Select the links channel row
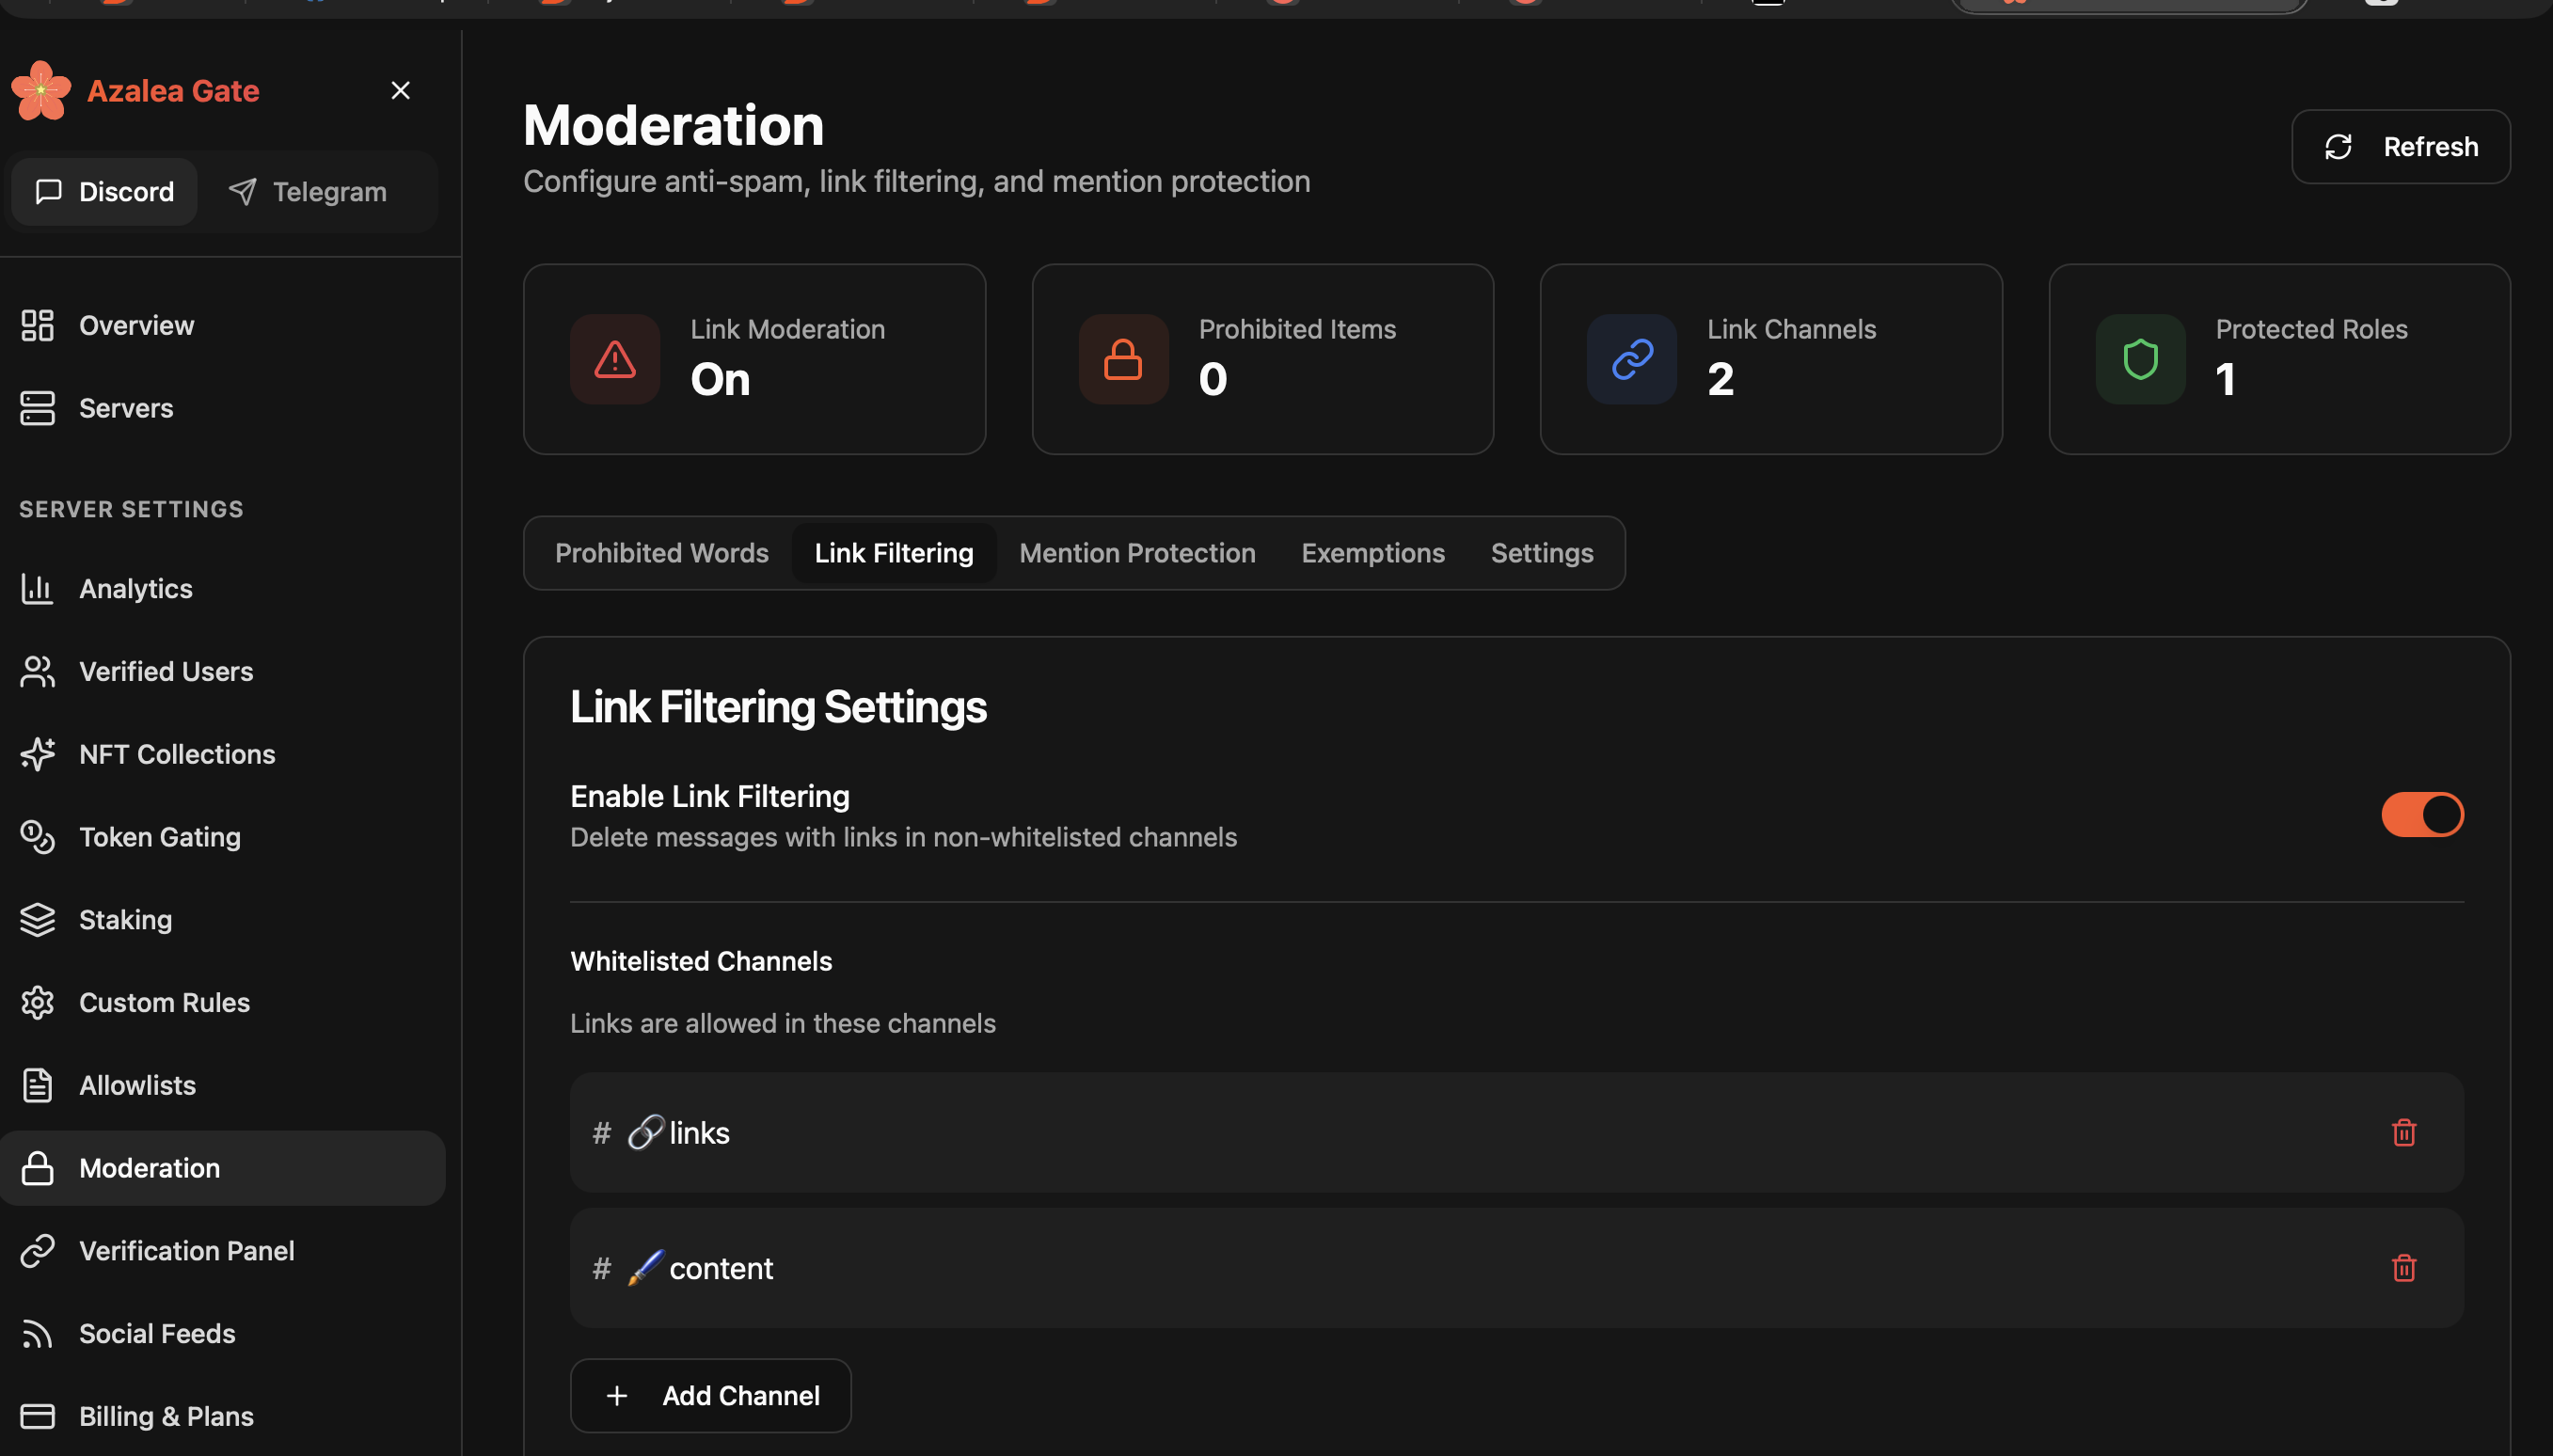 coord(1400,1132)
